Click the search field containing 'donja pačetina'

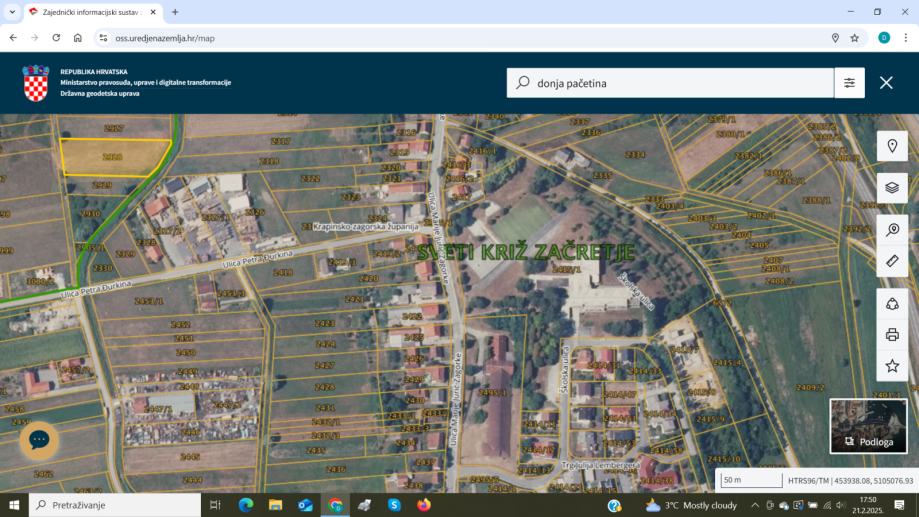670,83
